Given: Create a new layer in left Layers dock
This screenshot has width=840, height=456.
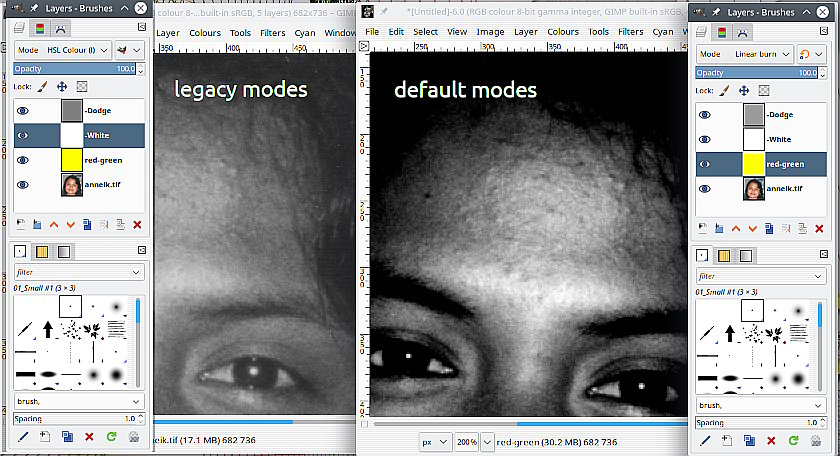Looking at the screenshot, I should [20, 225].
